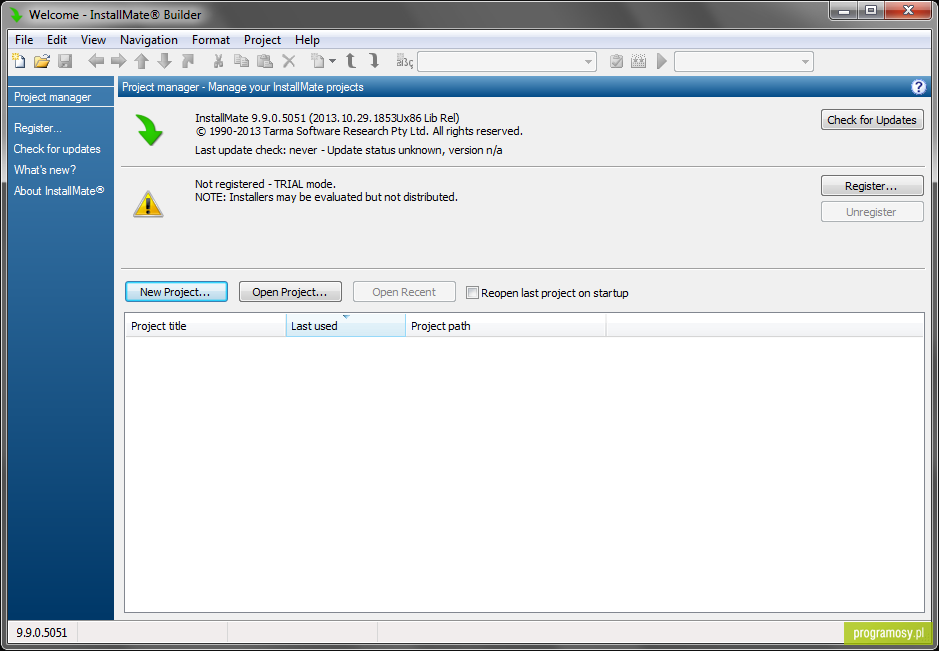Sort by the Last used column header
Screen dimensions: 939x651
pos(346,326)
